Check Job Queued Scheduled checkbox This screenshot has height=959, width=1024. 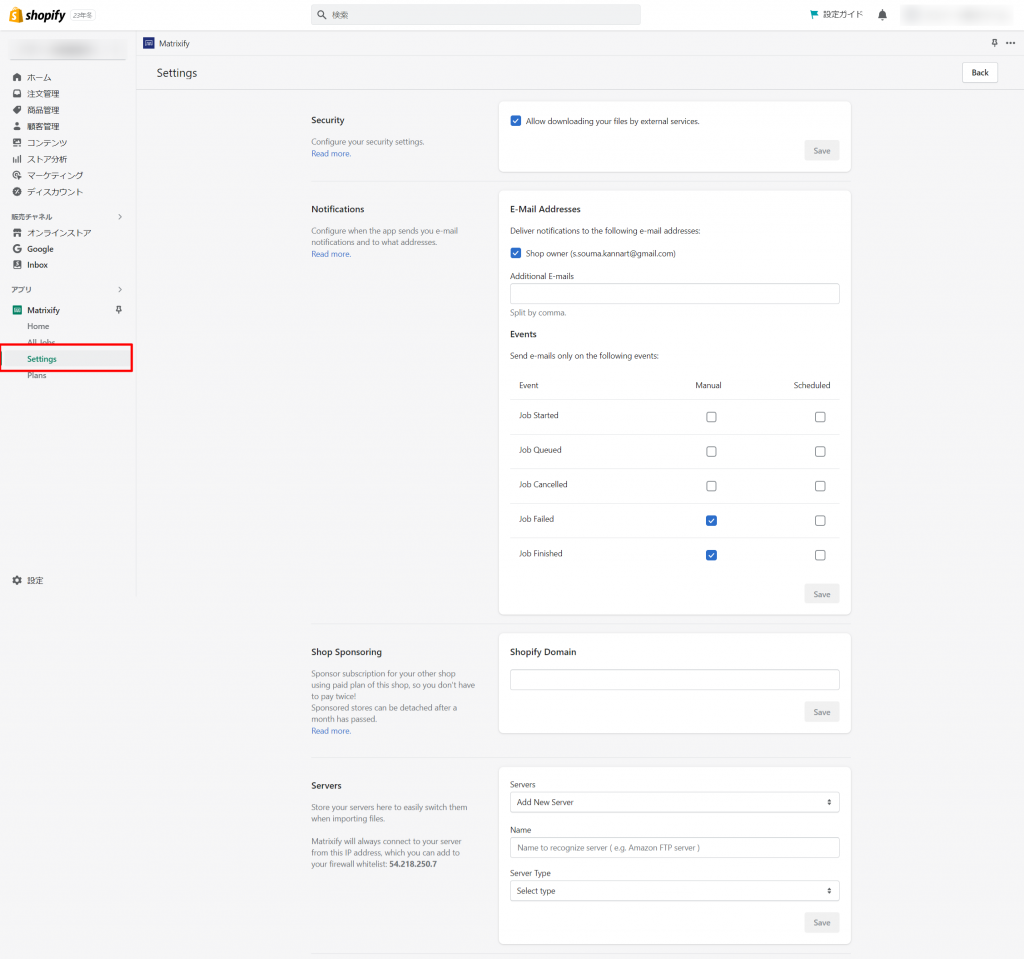click(x=820, y=451)
